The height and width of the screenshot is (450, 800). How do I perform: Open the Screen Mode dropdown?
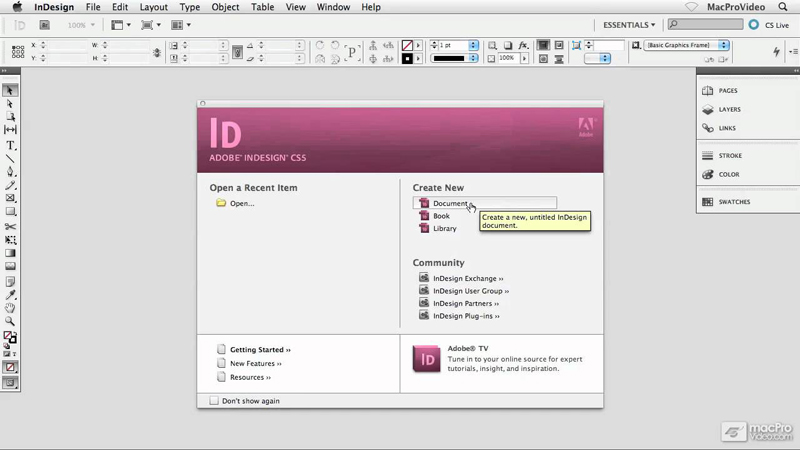151,25
